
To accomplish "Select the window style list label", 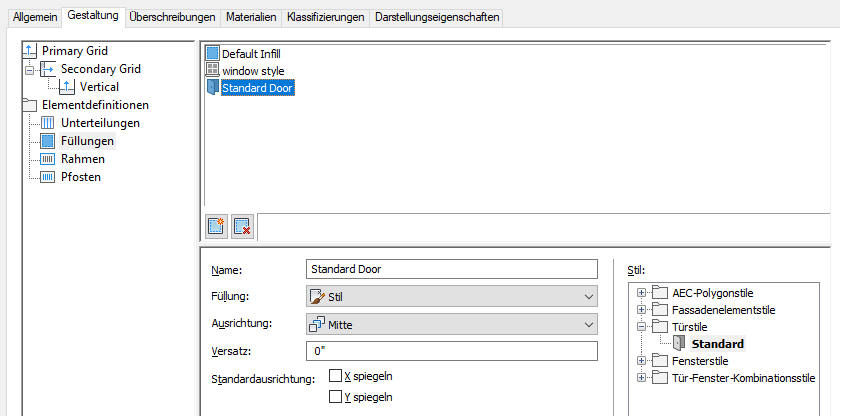I will [x=253, y=70].
